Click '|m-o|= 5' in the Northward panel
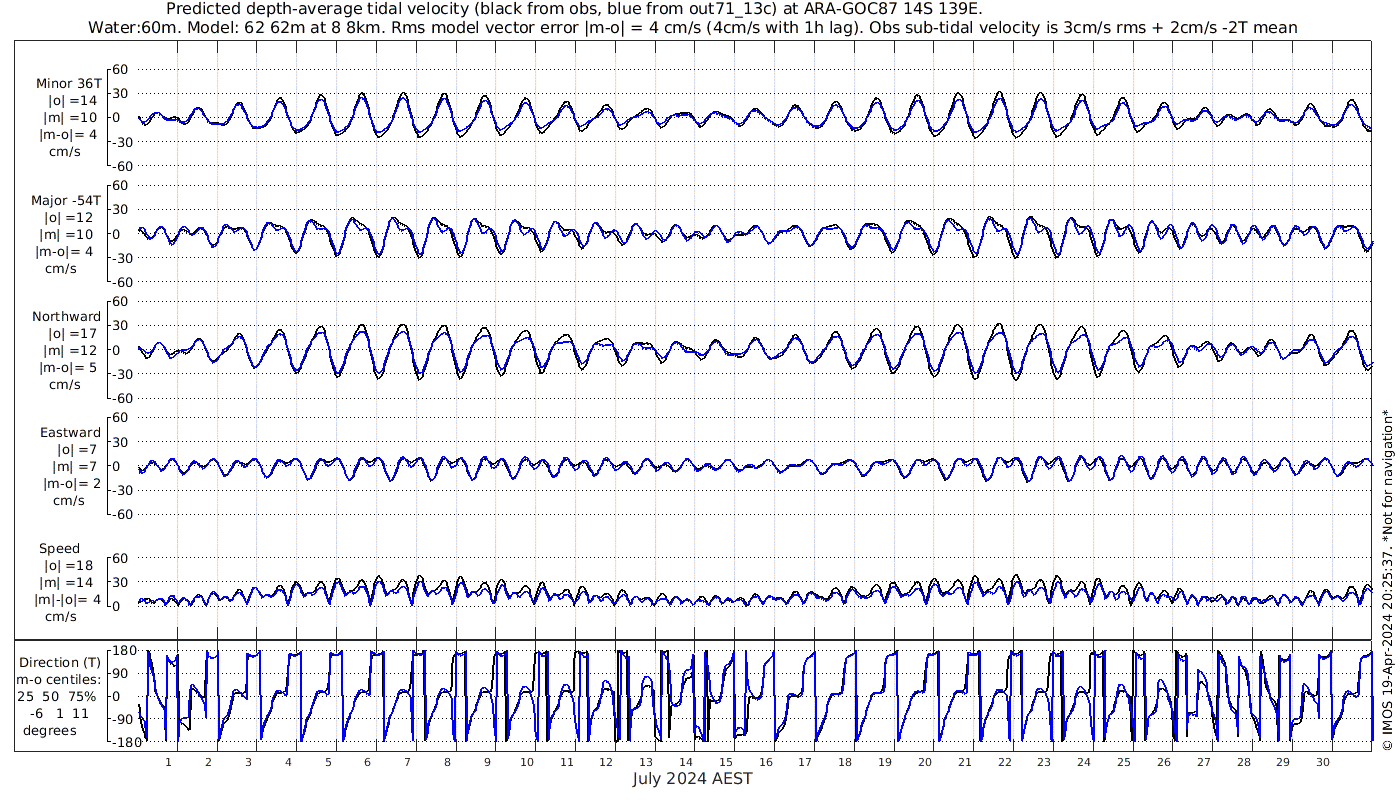 pyautogui.click(x=68, y=368)
